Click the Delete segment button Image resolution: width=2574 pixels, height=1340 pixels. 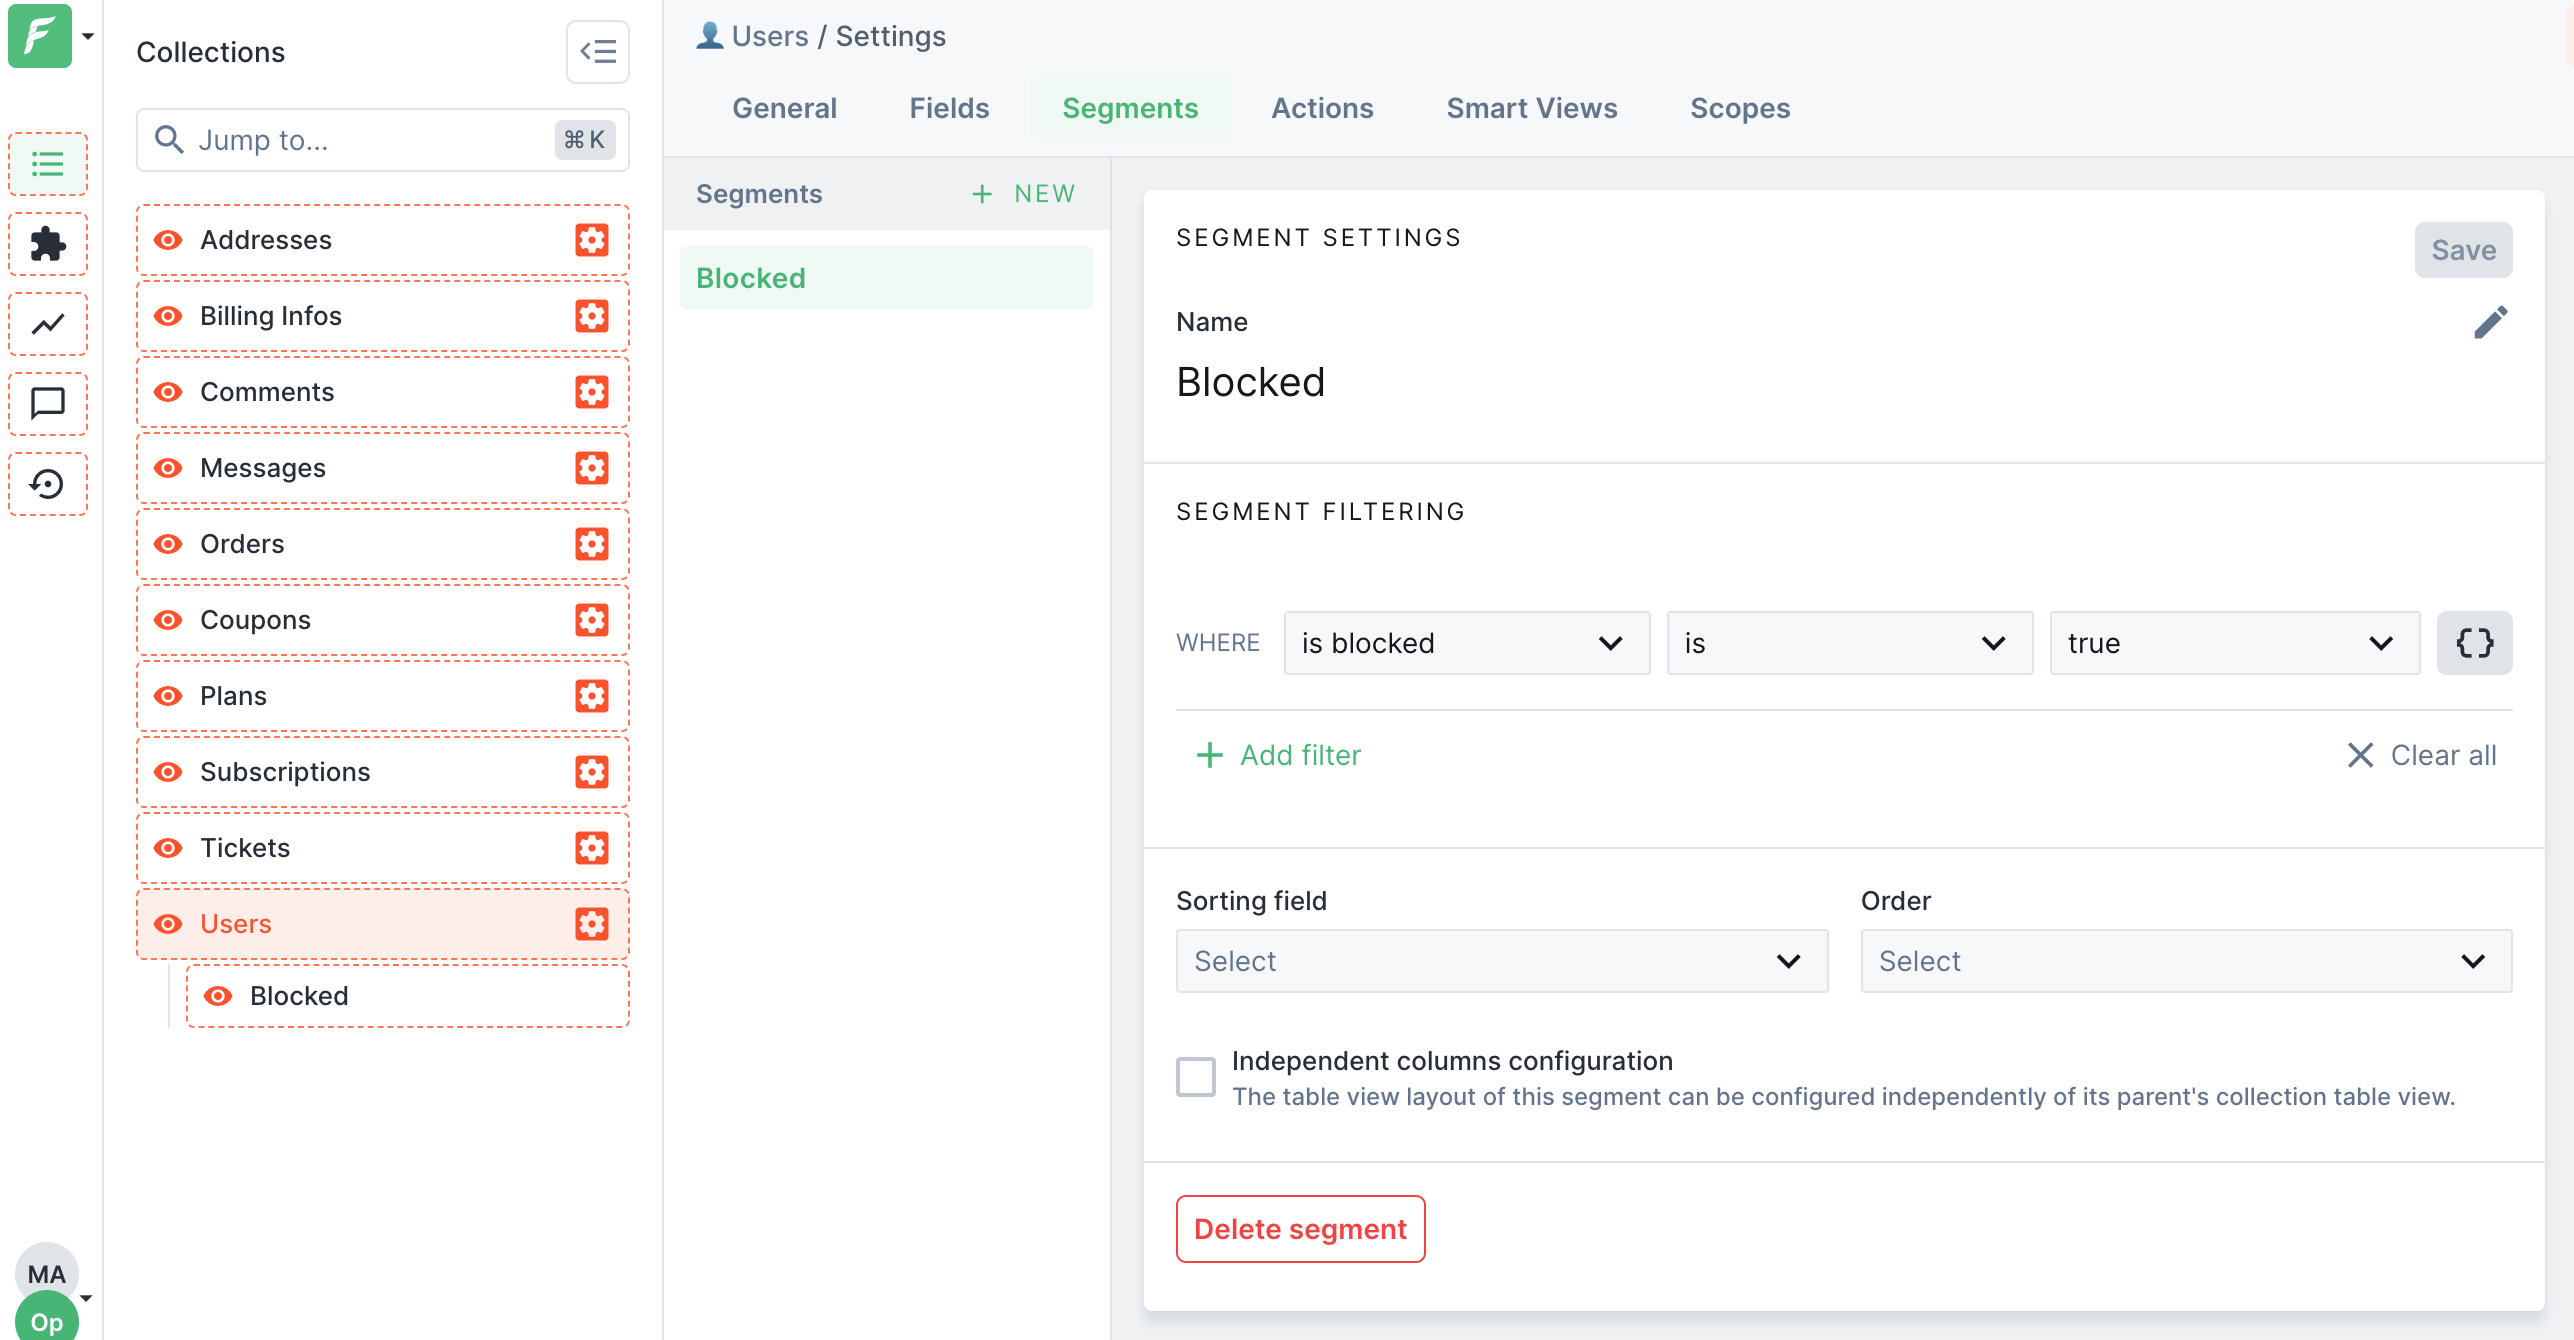coord(1299,1229)
